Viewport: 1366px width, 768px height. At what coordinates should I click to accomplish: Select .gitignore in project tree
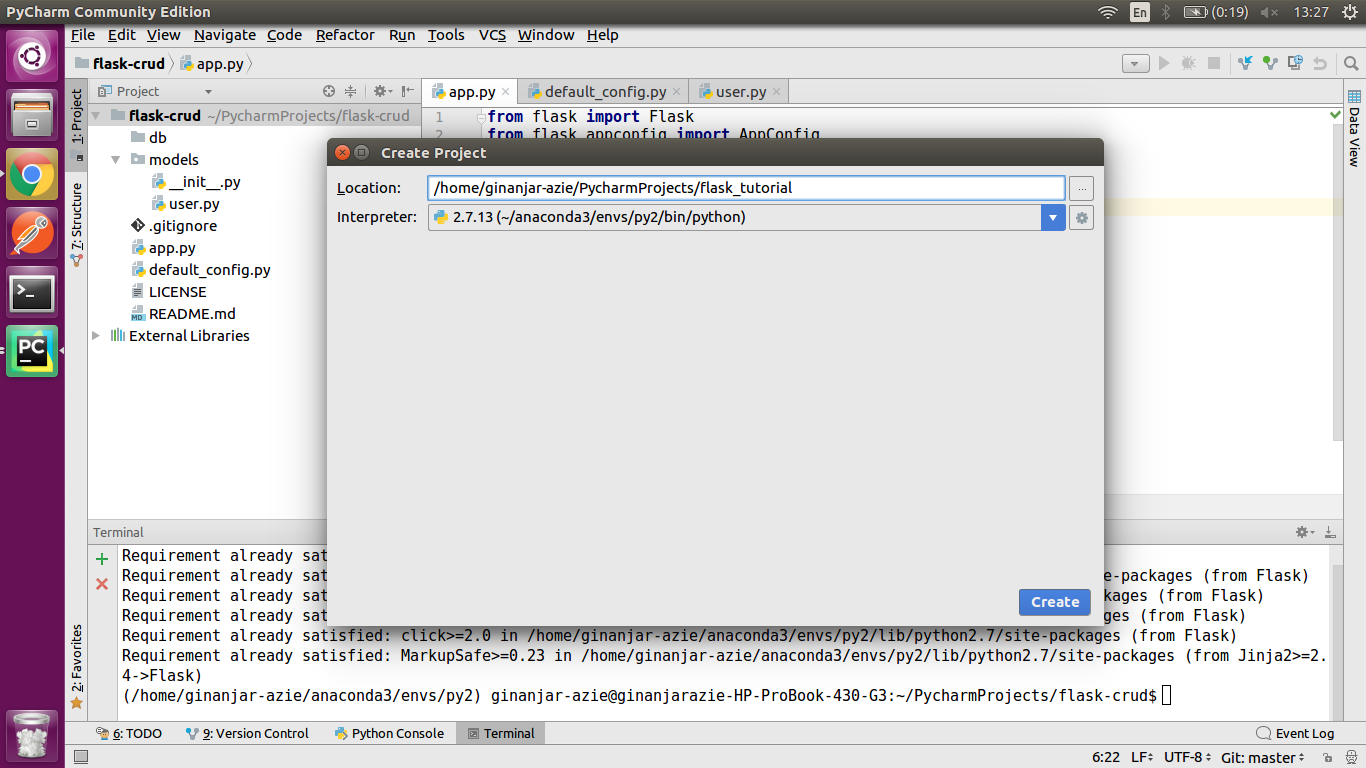tap(183, 226)
